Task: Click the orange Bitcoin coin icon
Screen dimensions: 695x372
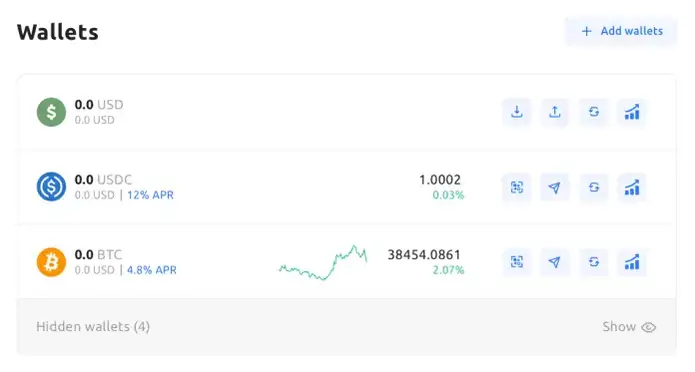Action: click(51, 262)
